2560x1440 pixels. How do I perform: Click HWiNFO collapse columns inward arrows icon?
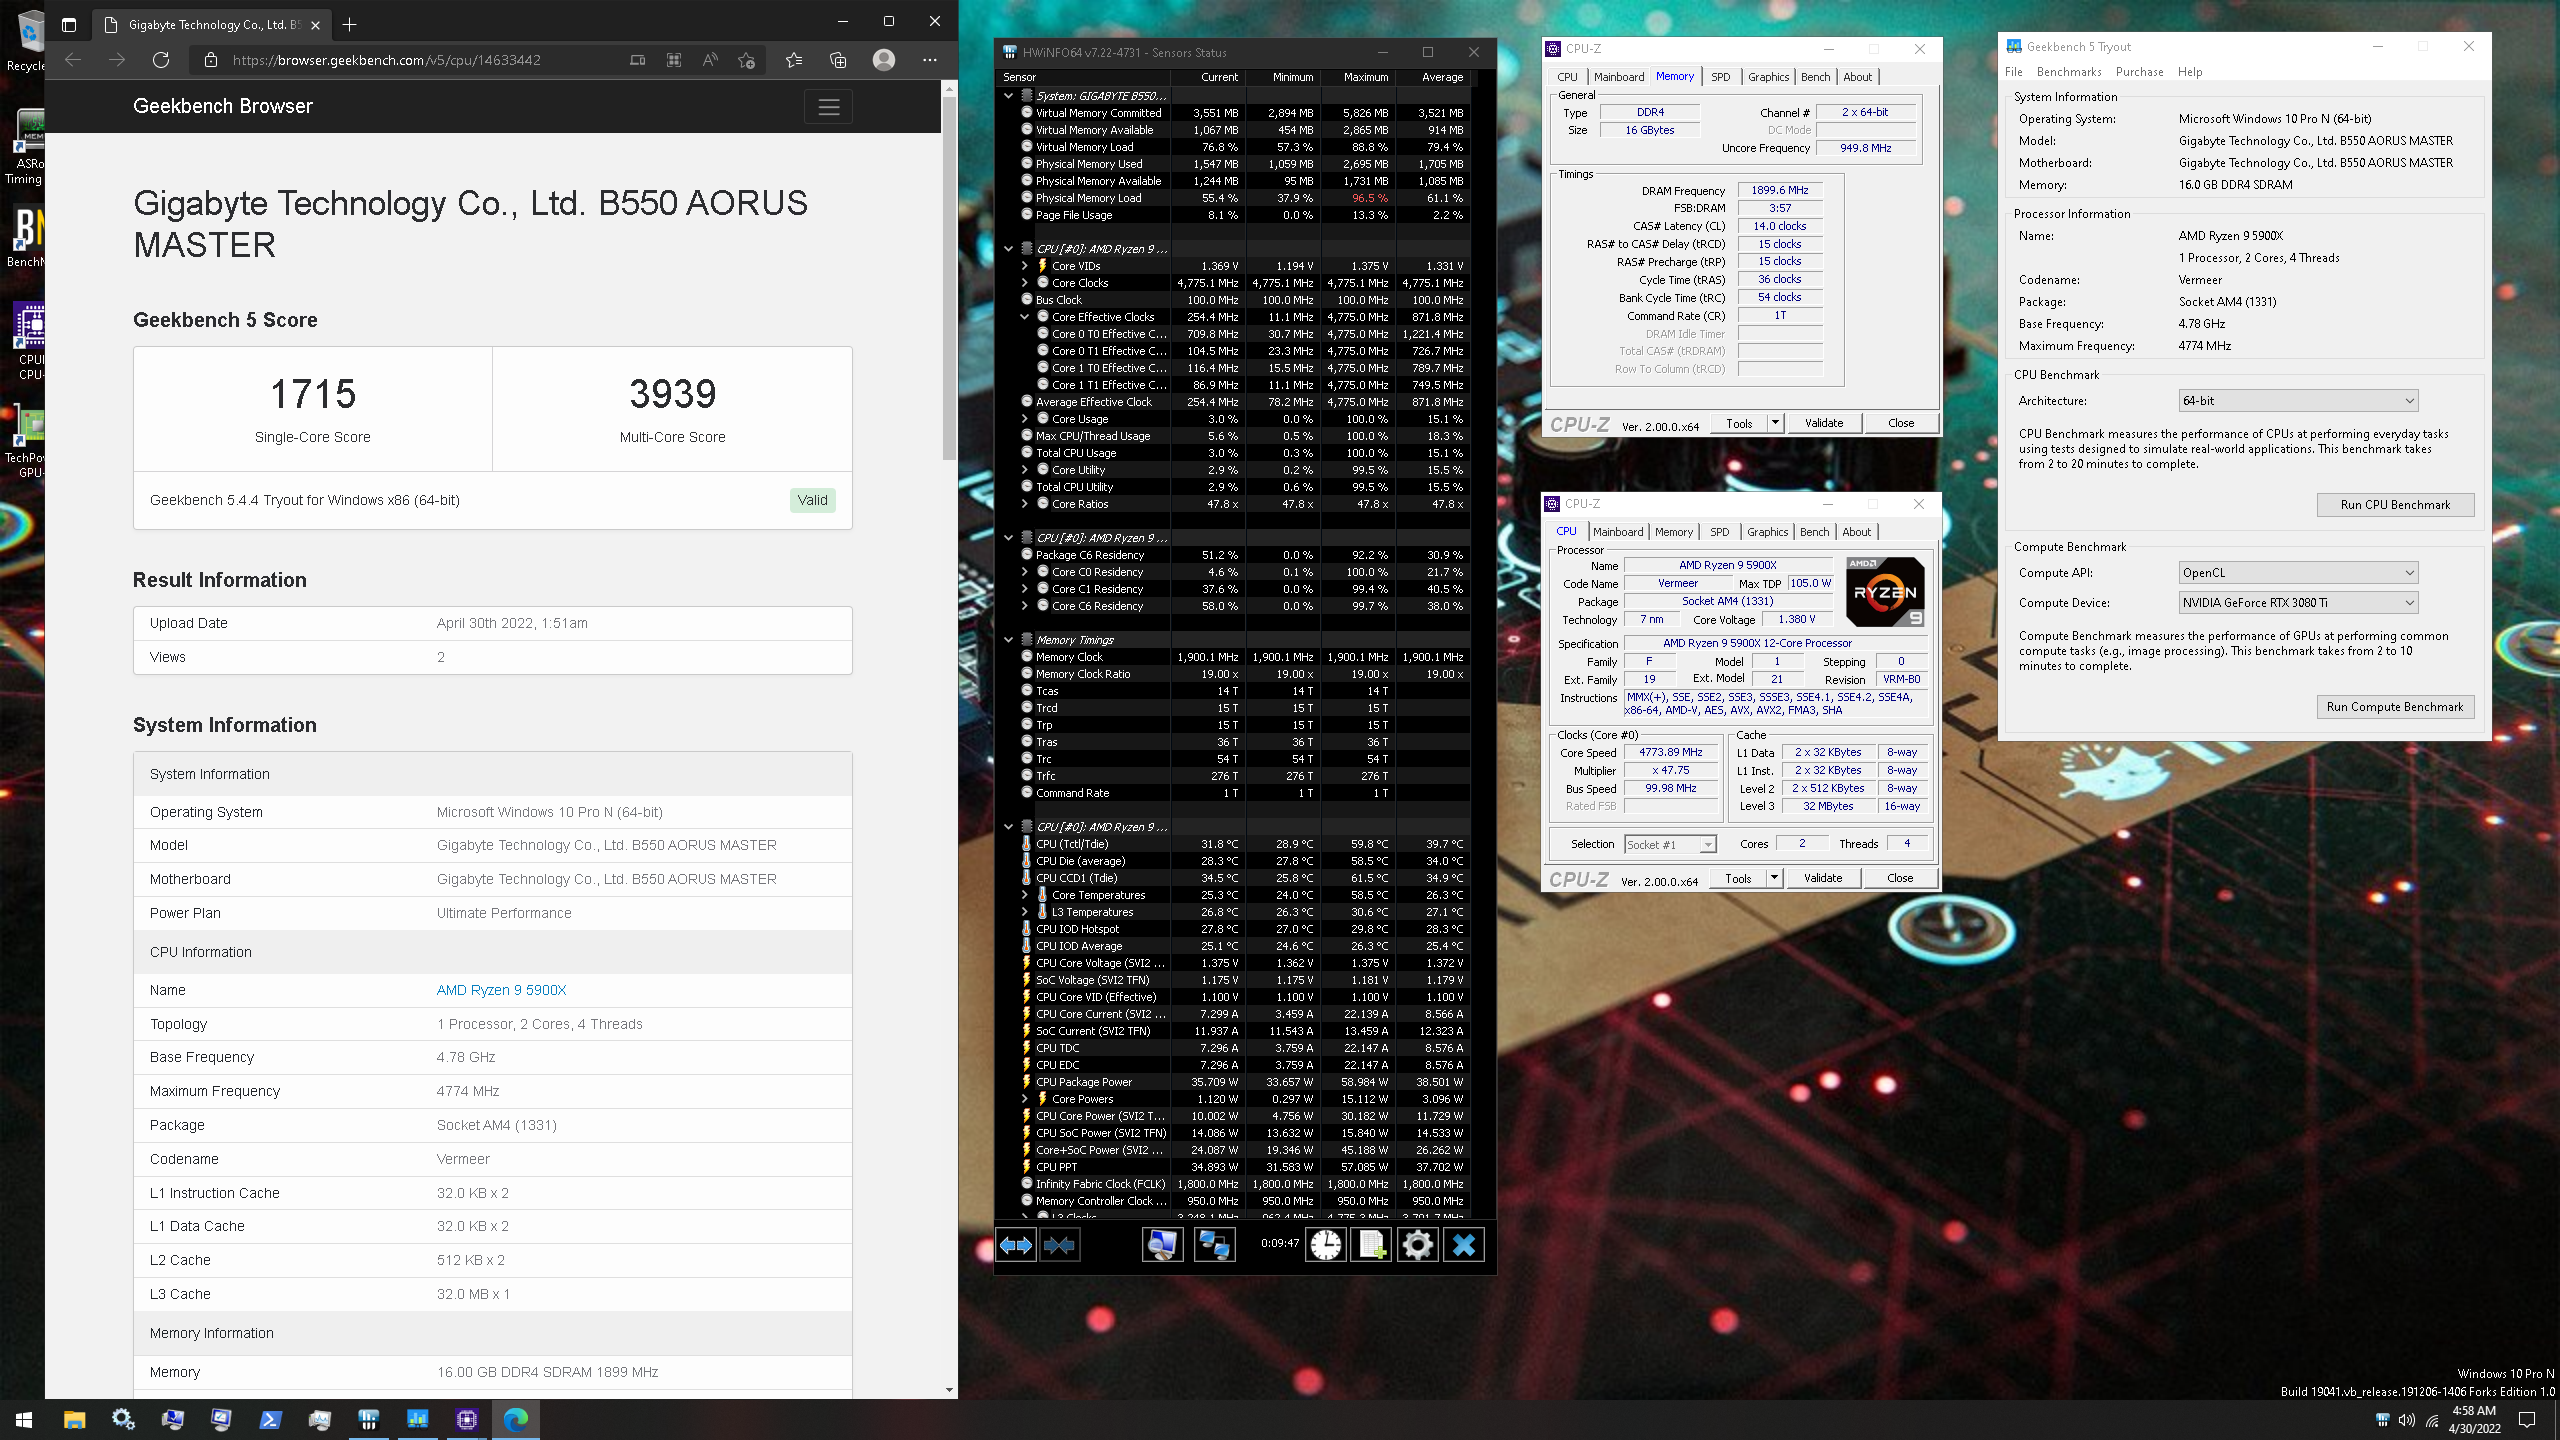coord(1059,1245)
